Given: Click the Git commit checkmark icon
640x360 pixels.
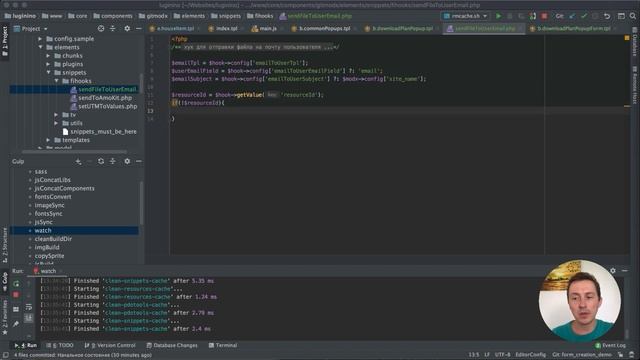Looking at the screenshot, I should click(584, 16).
